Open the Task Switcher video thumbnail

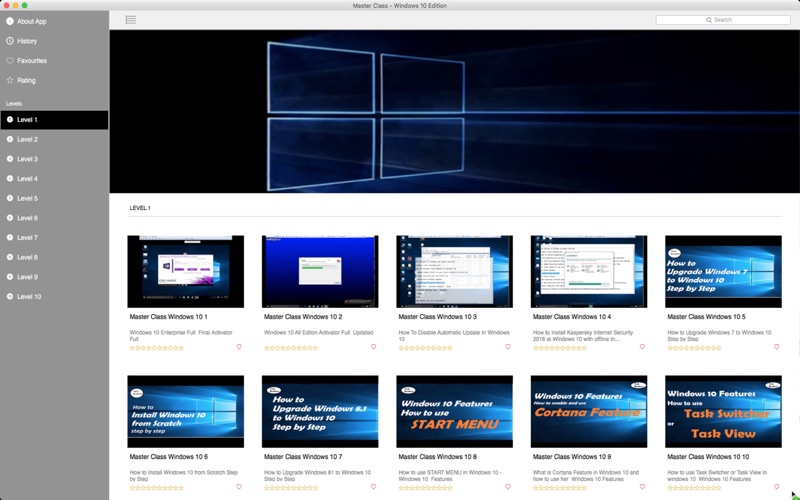point(723,412)
